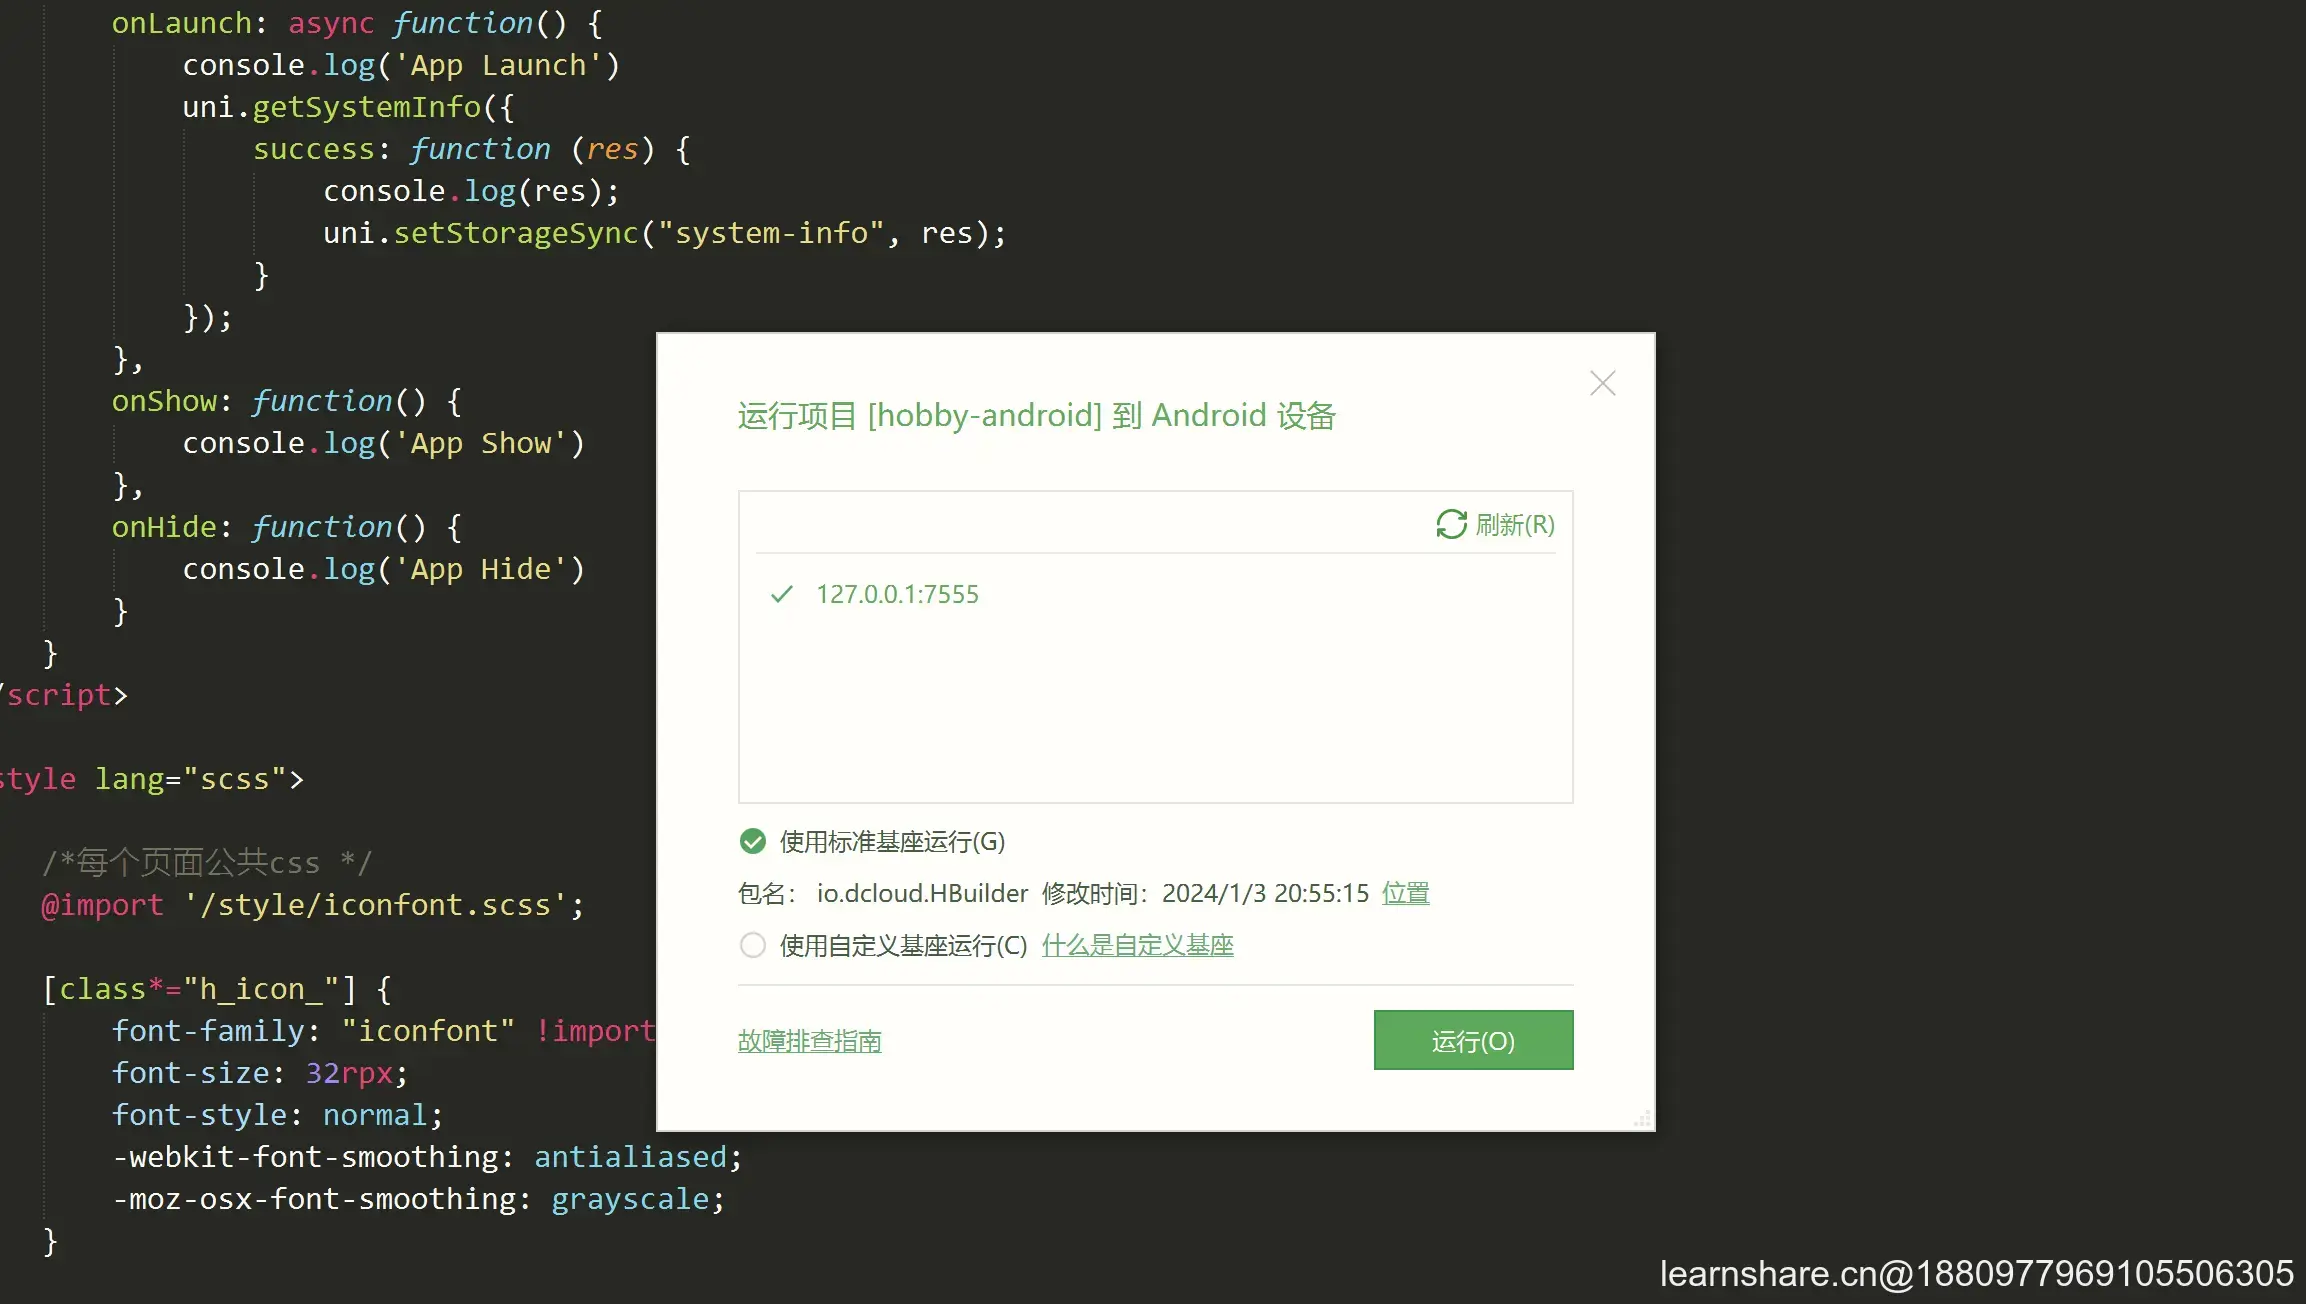This screenshot has height=1304, width=2306.
Task: Click the refresh circular arrows icon
Action: (1451, 524)
